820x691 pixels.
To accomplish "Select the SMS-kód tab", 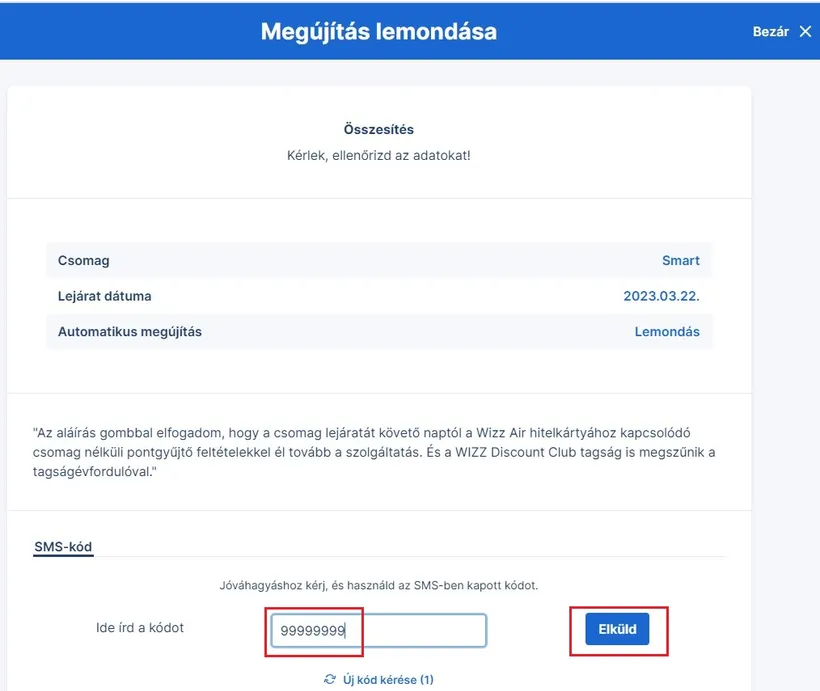I will [63, 546].
